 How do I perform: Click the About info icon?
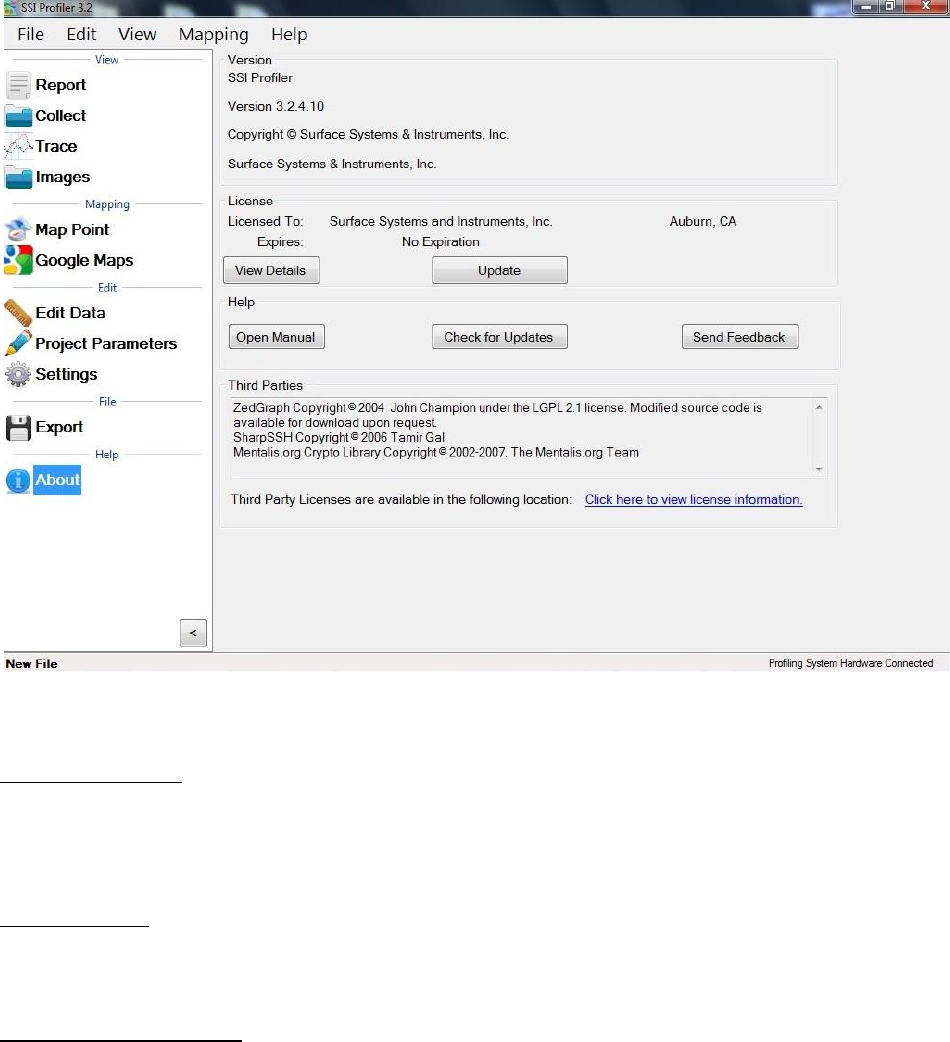tap(18, 480)
